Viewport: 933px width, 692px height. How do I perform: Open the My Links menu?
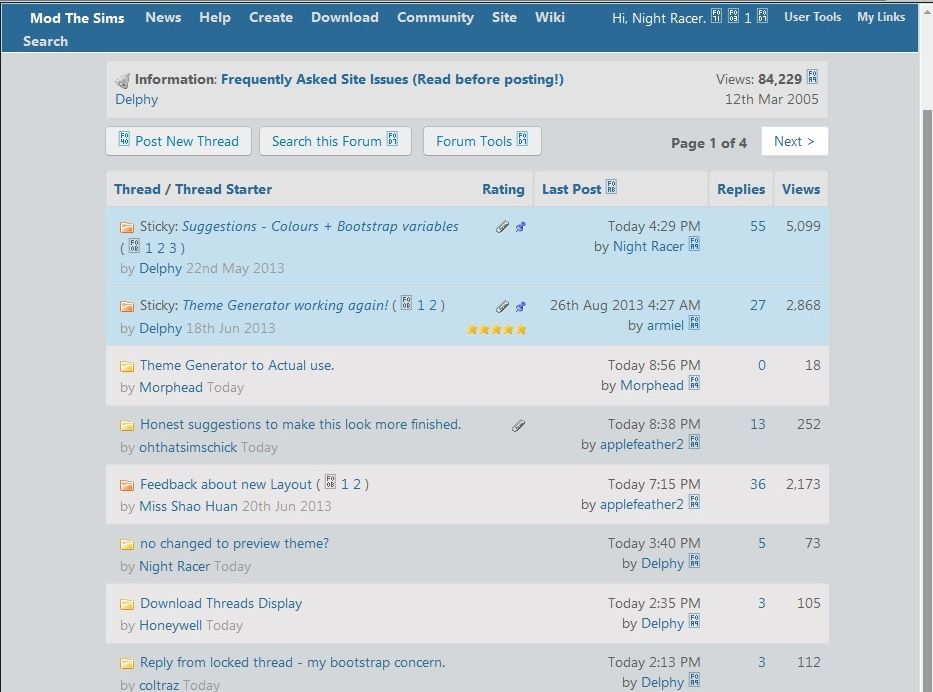pyautogui.click(x=881, y=16)
